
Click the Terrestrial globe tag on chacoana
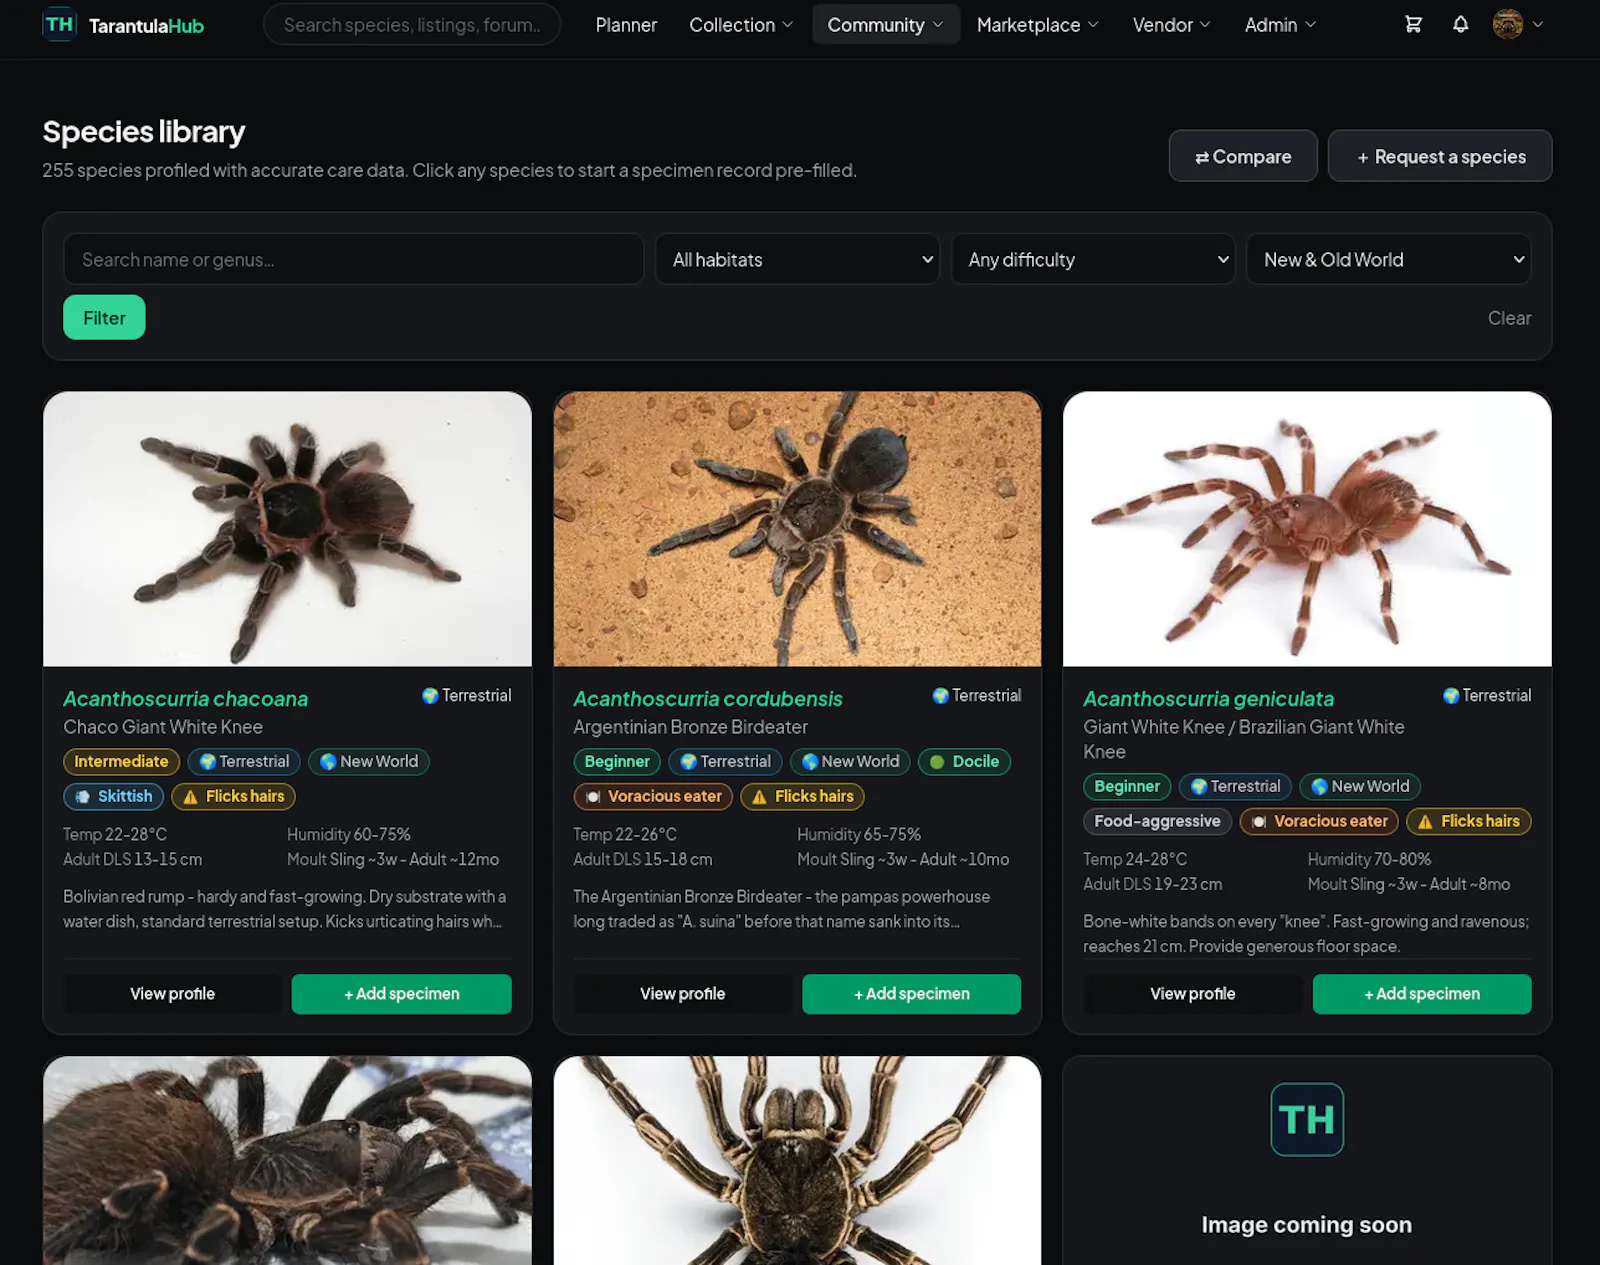244,761
